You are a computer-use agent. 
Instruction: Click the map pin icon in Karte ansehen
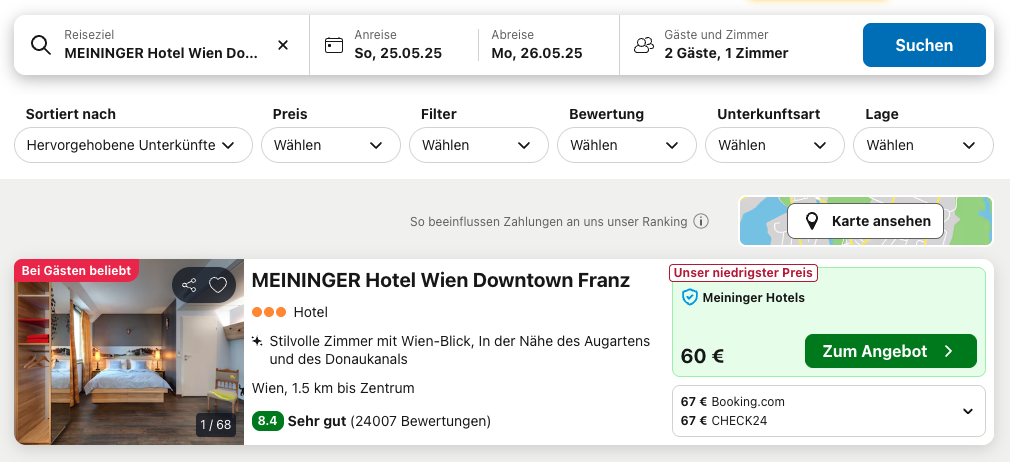(812, 221)
